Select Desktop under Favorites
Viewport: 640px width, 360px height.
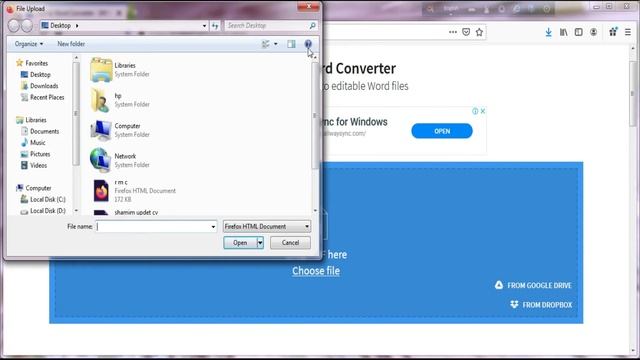36,75
